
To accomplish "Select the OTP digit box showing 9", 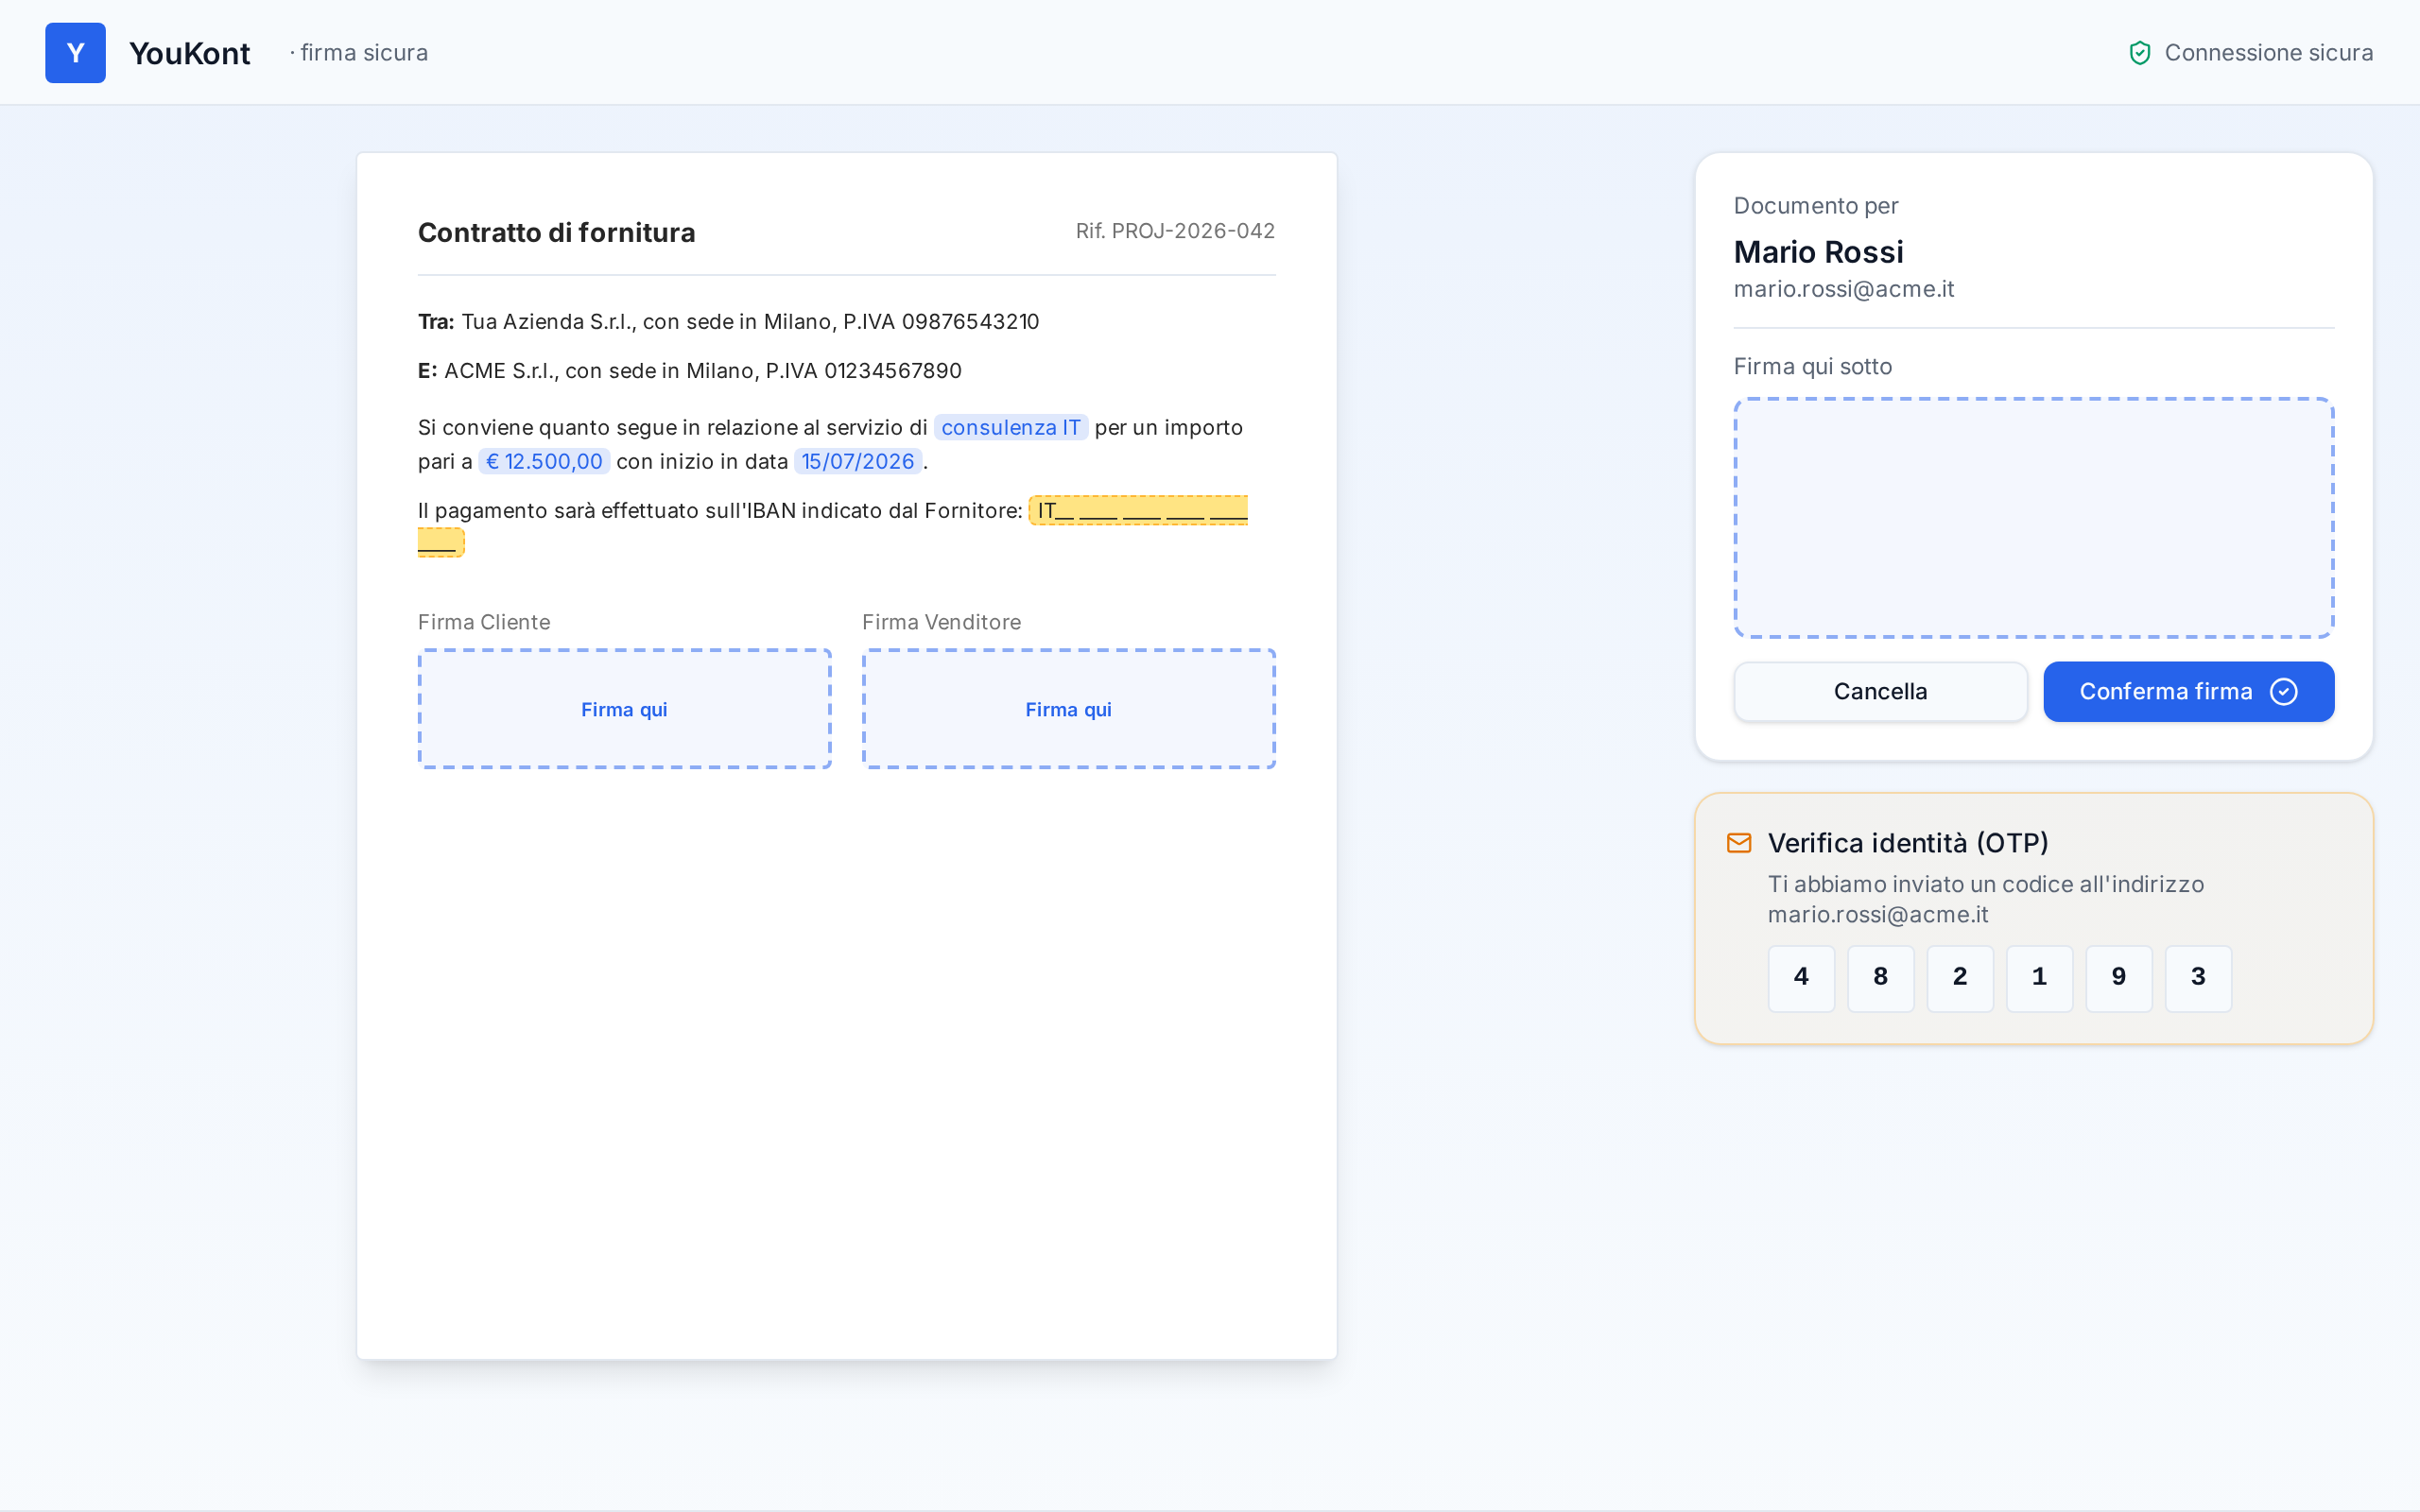I will pos(2119,978).
